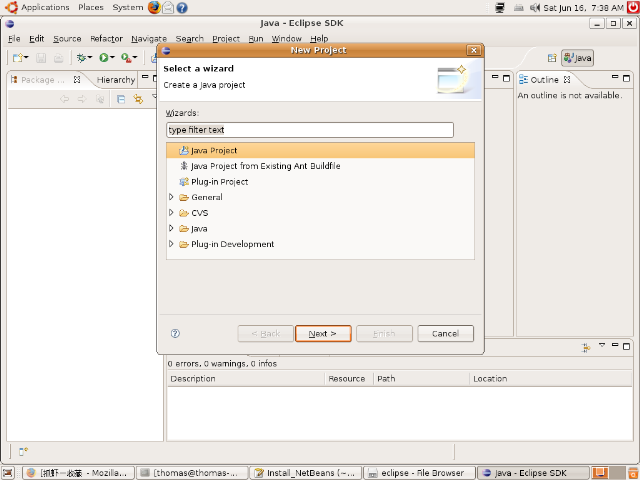
Task: Click Problems view filter icon
Action: 586,347
